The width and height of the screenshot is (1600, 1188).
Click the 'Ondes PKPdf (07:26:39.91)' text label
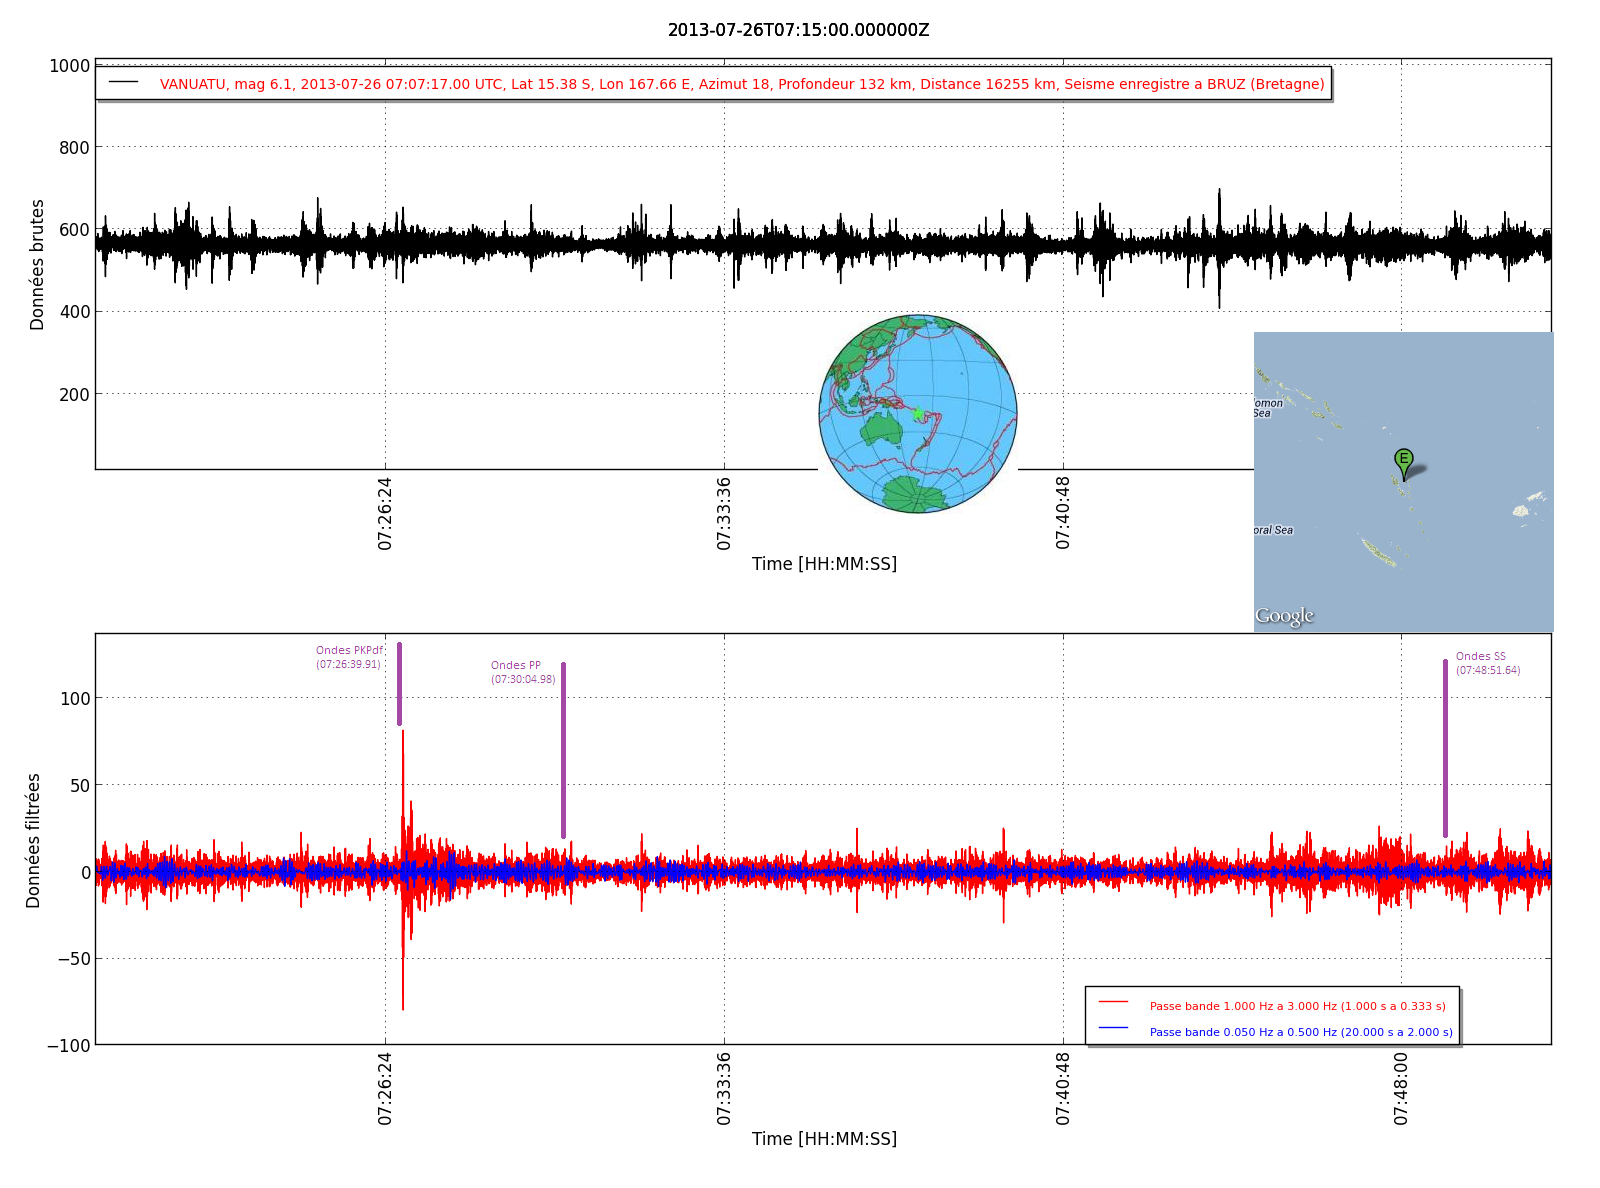[x=349, y=657]
